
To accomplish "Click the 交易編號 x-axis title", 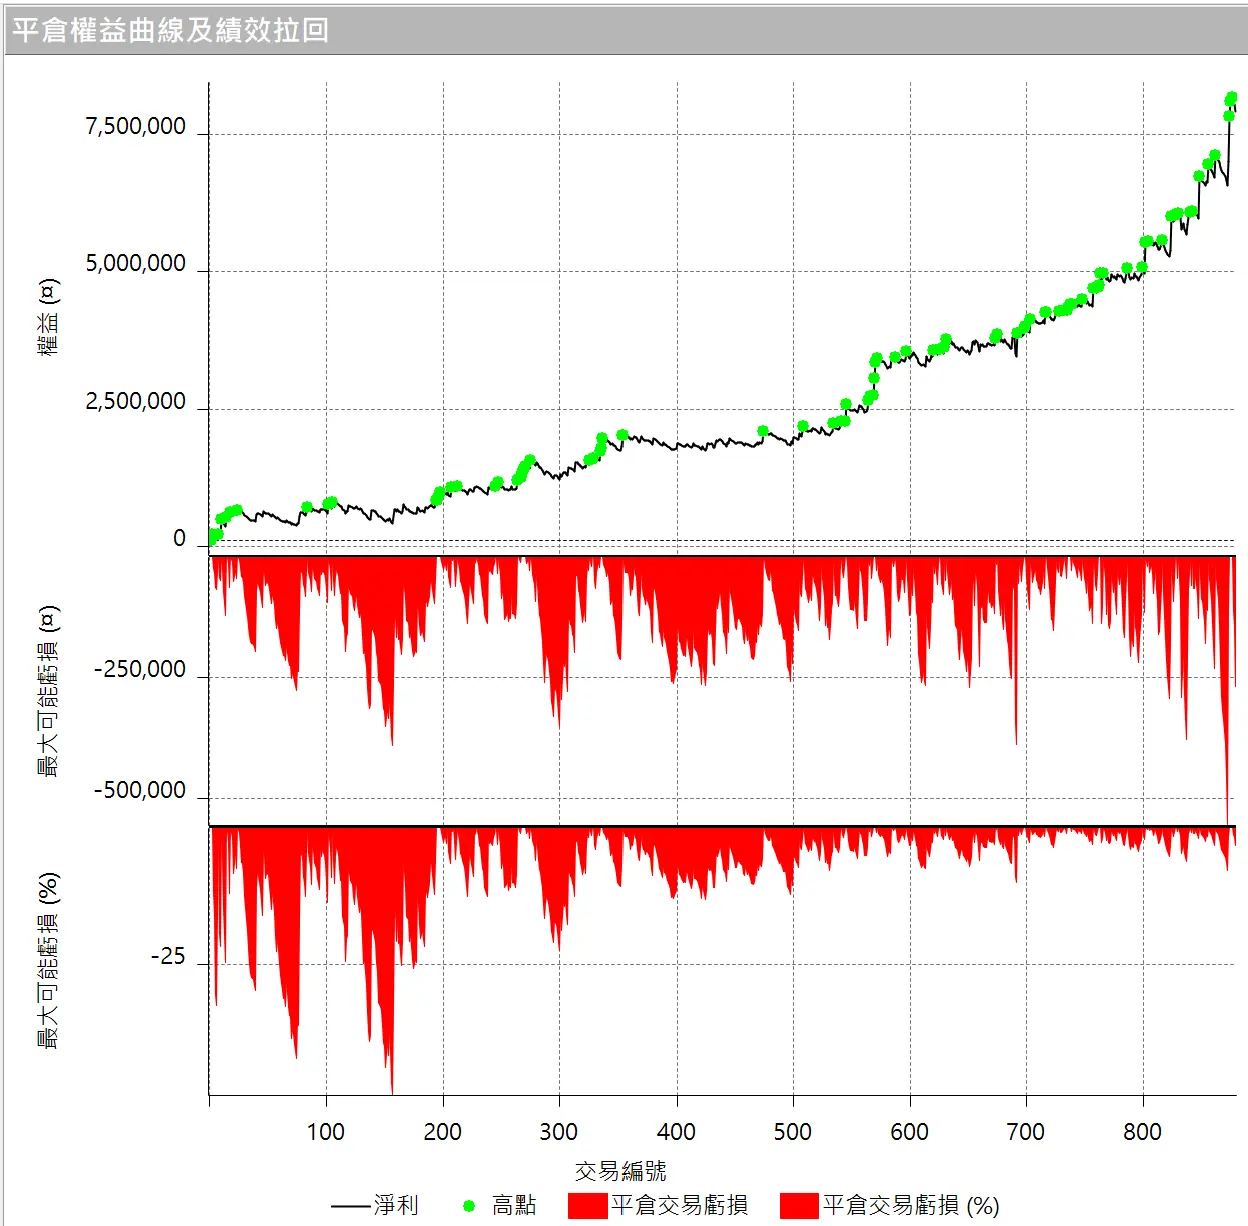I will coord(620,1170).
